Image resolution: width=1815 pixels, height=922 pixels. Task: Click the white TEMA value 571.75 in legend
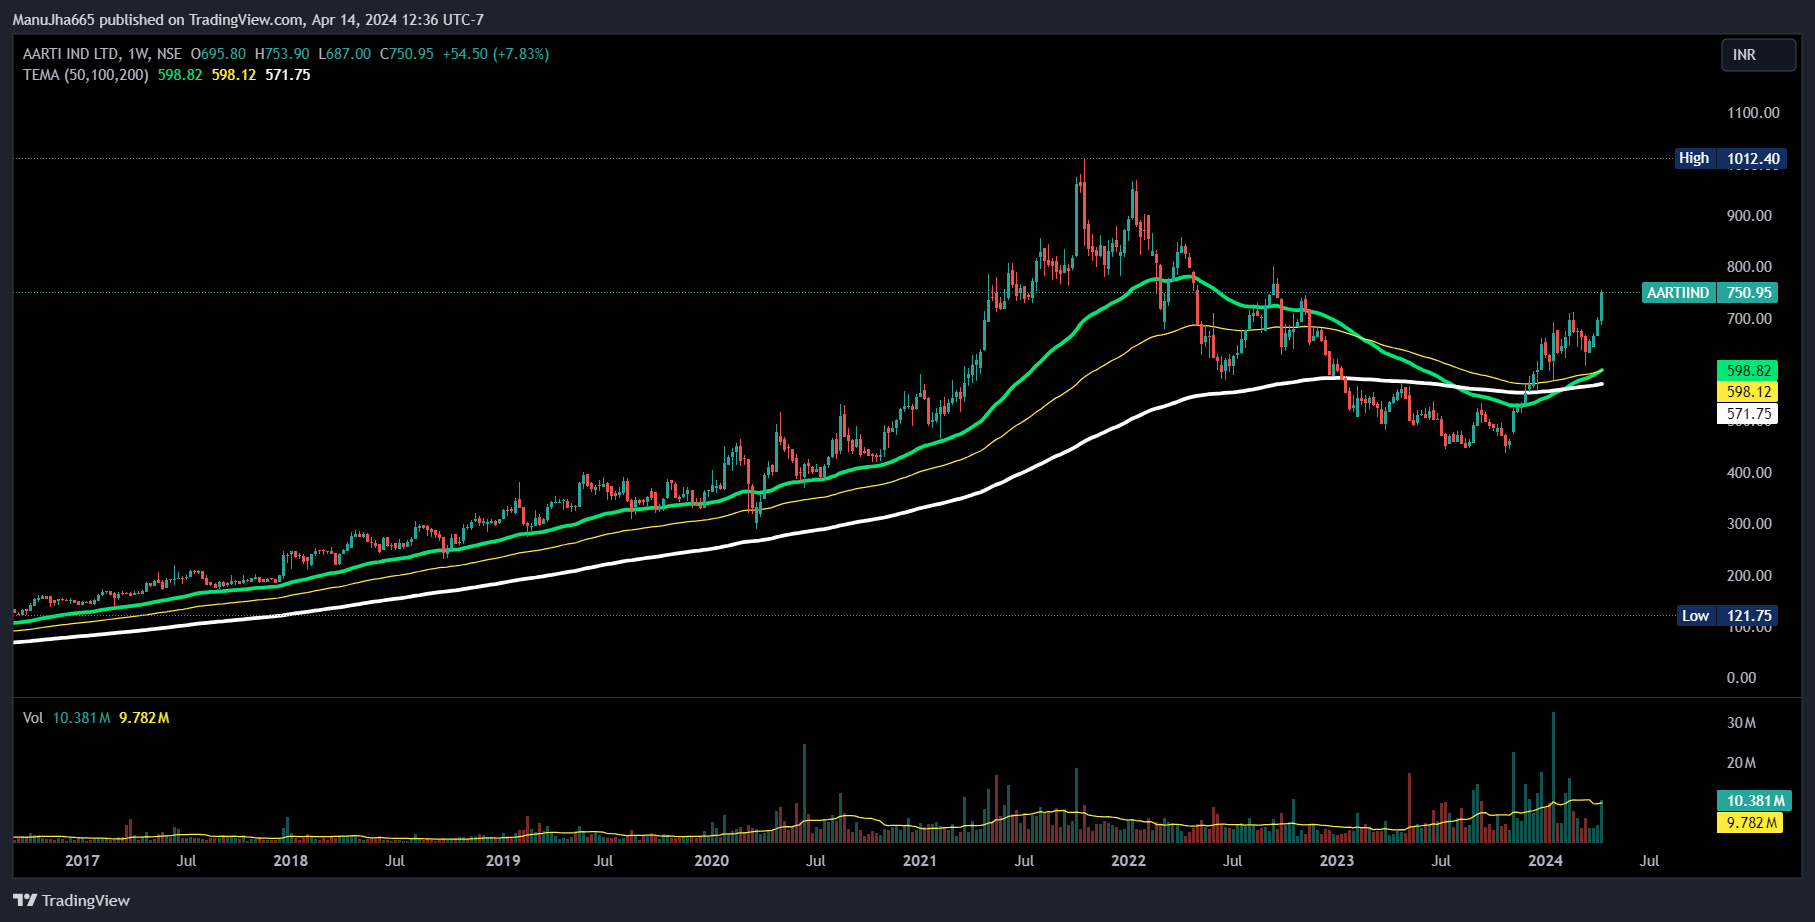click(288, 75)
